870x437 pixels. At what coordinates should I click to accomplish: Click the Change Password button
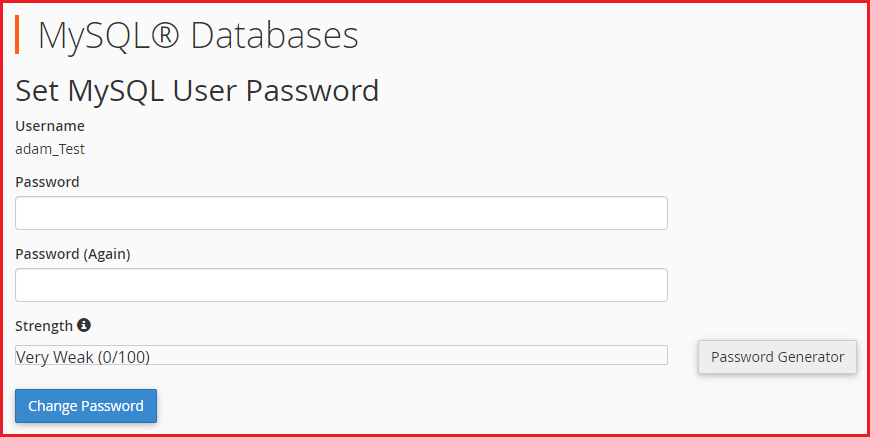86,406
